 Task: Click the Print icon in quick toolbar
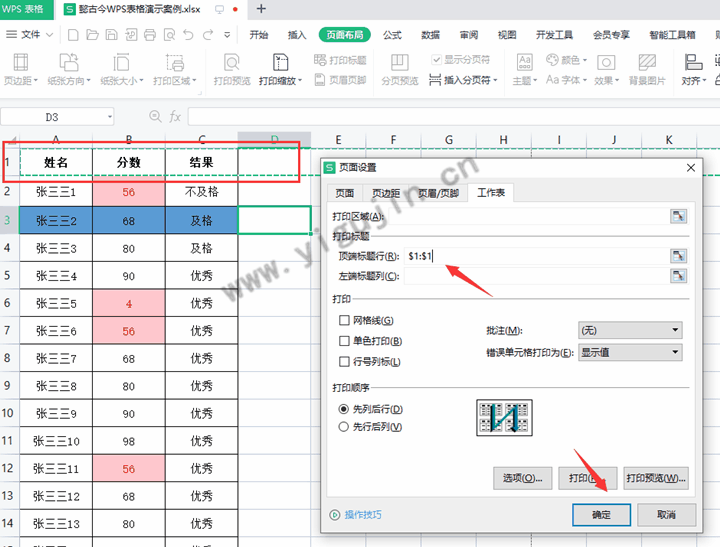click(150, 35)
